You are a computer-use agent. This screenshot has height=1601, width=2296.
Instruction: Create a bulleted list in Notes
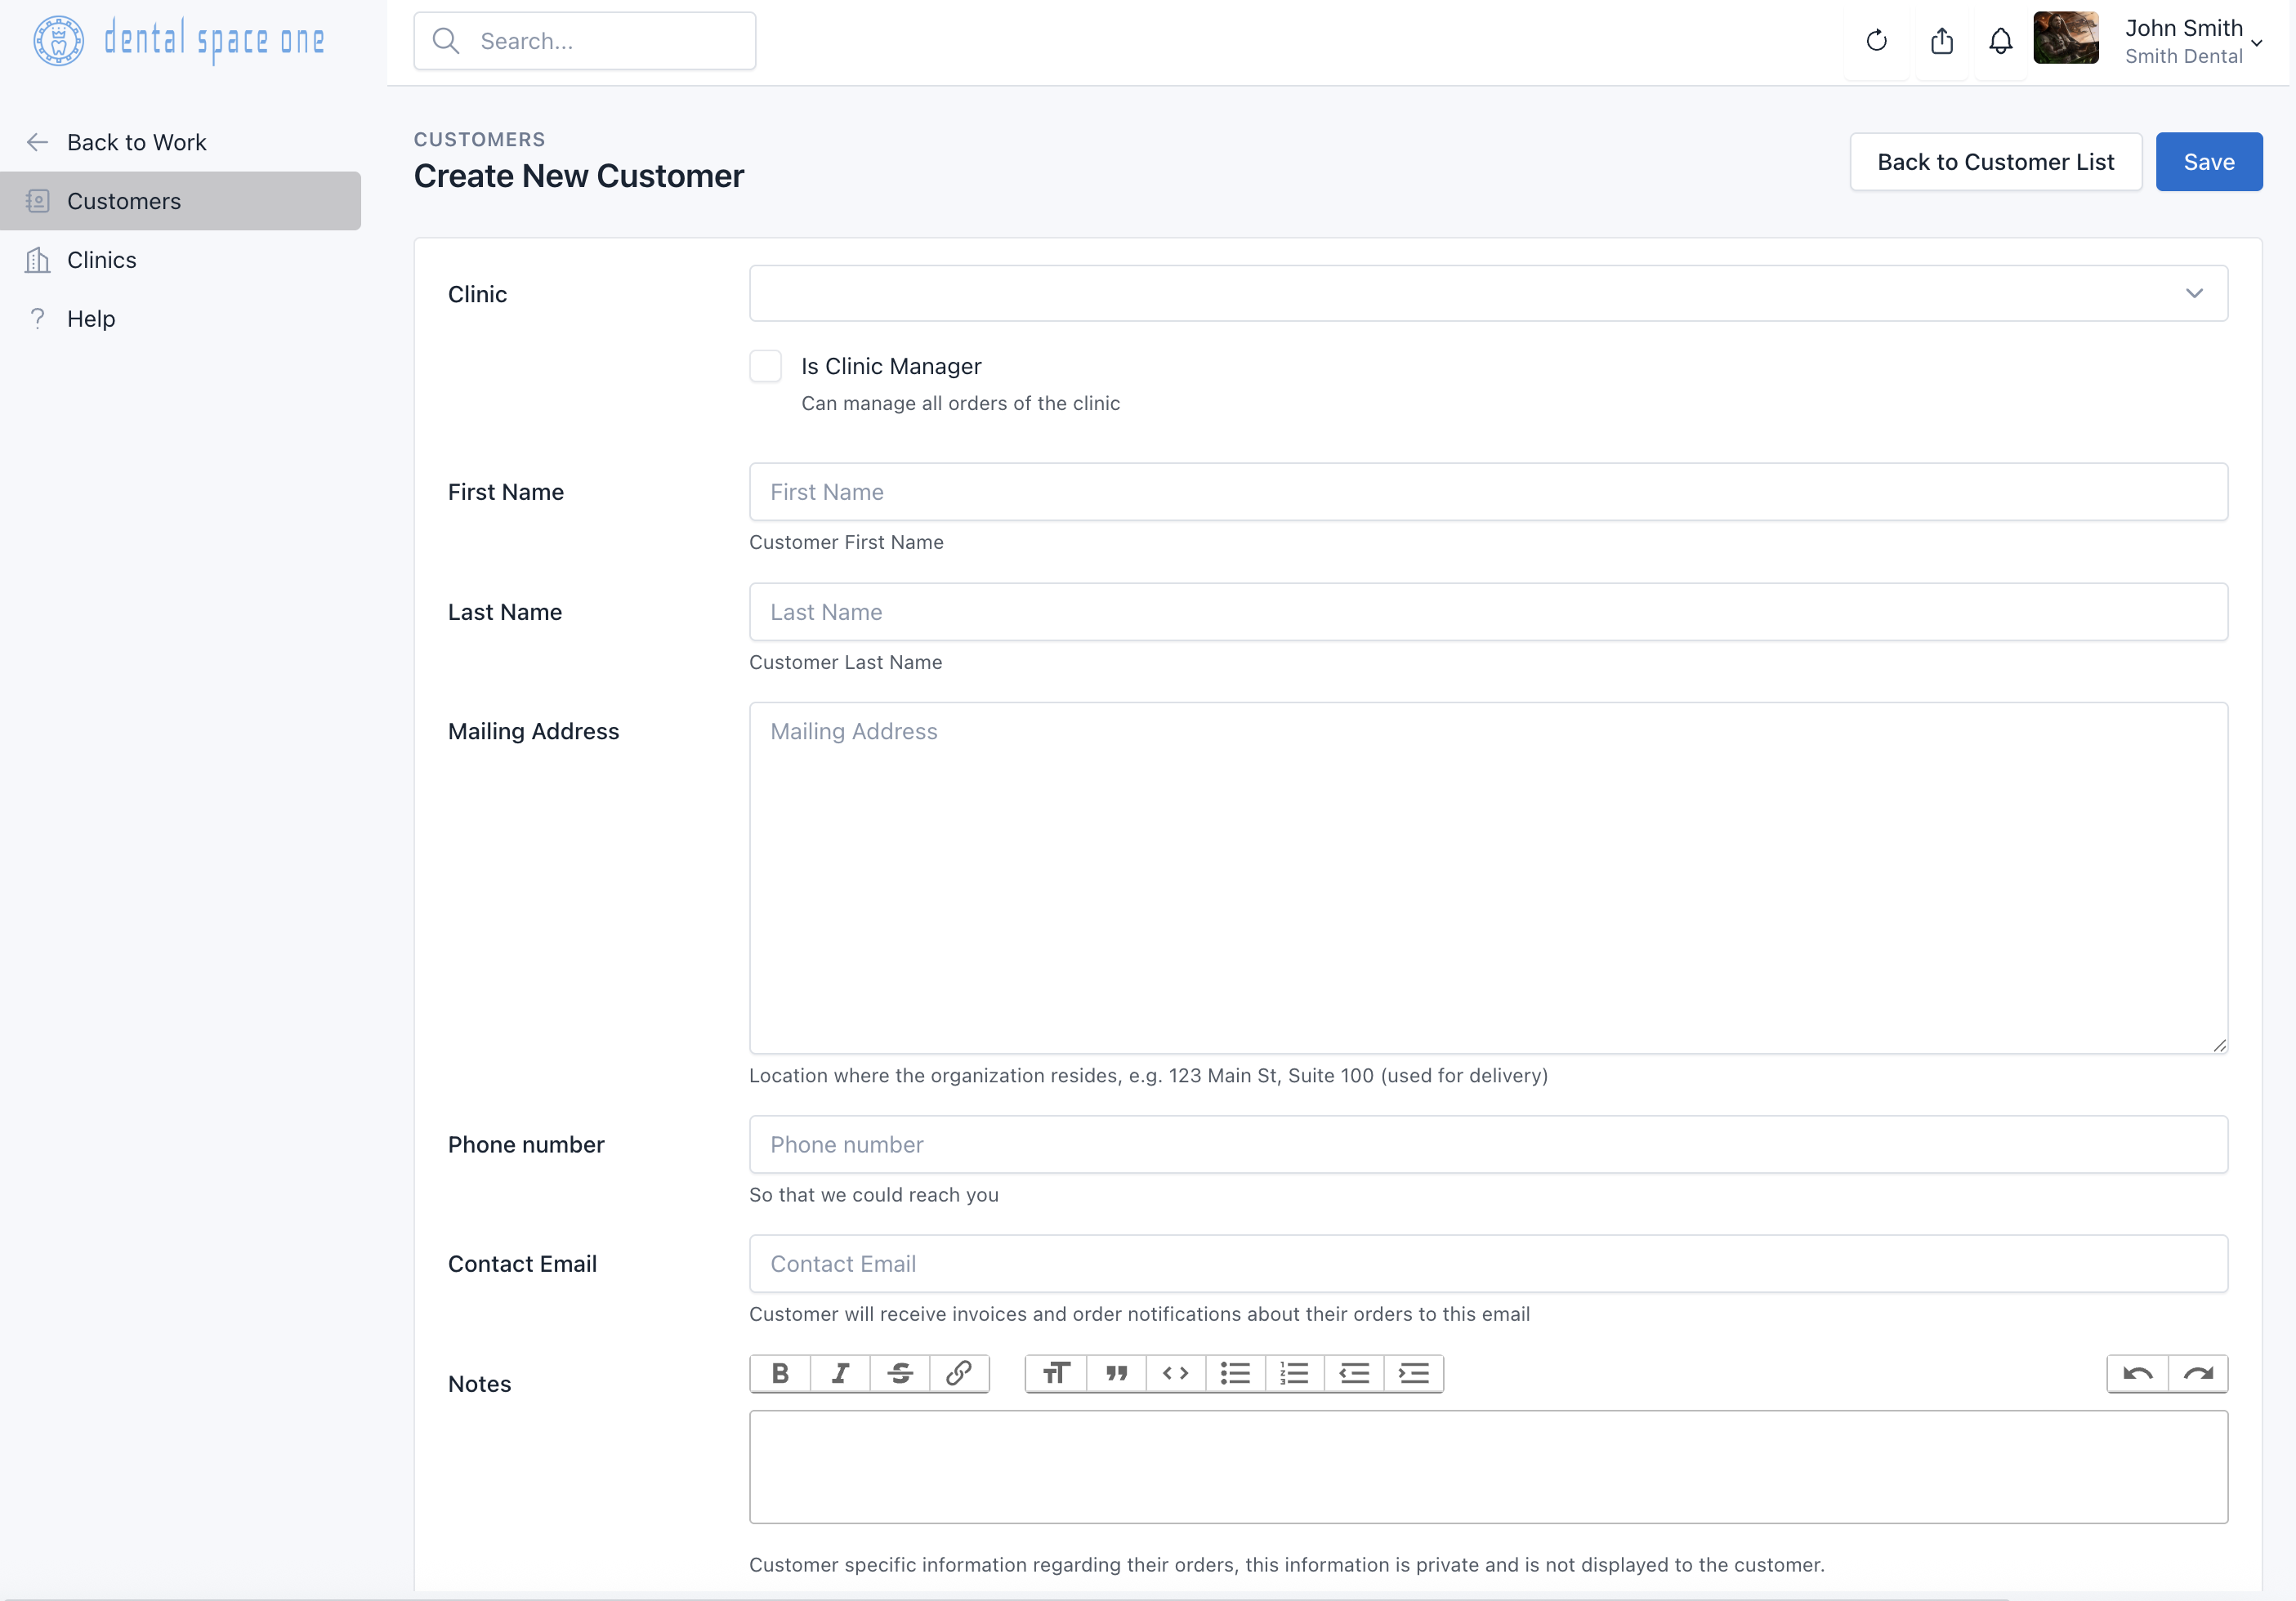point(1235,1373)
